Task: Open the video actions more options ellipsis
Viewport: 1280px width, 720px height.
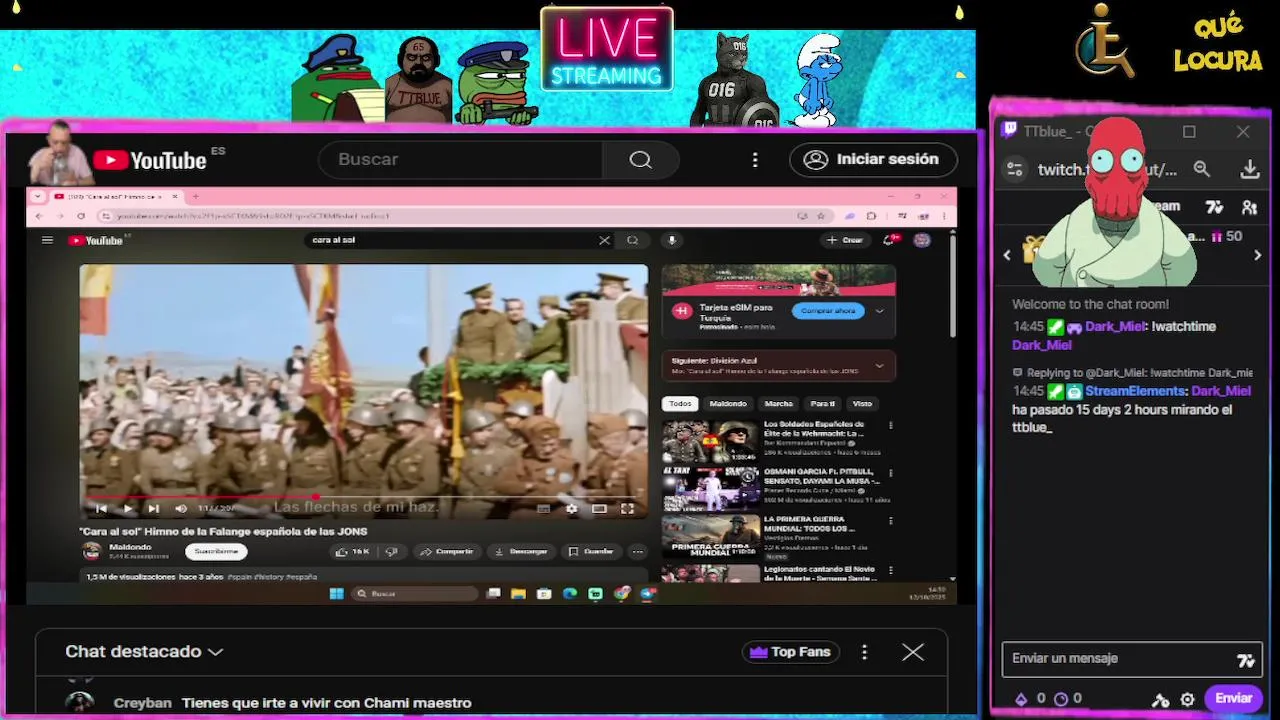Action: click(637, 551)
